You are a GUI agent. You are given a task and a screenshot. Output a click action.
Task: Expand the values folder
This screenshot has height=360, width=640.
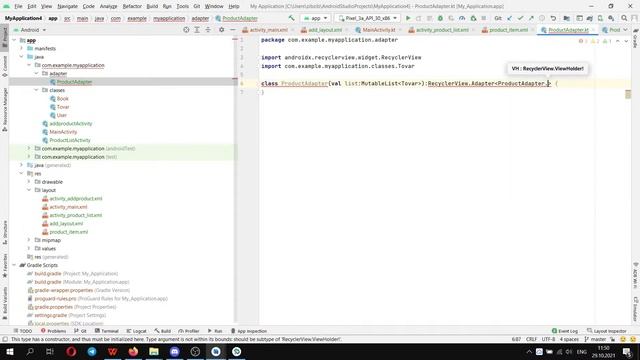pos(29,248)
